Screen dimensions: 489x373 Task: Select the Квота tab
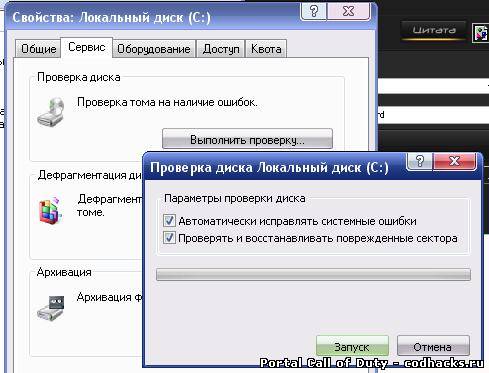click(x=266, y=49)
